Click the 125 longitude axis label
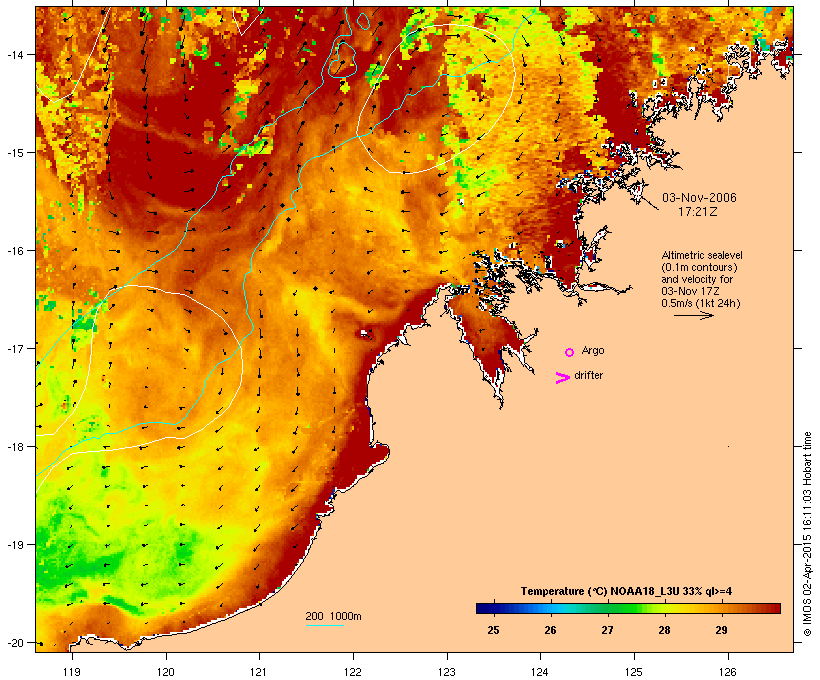The width and height of the screenshot is (820, 680). 634,672
